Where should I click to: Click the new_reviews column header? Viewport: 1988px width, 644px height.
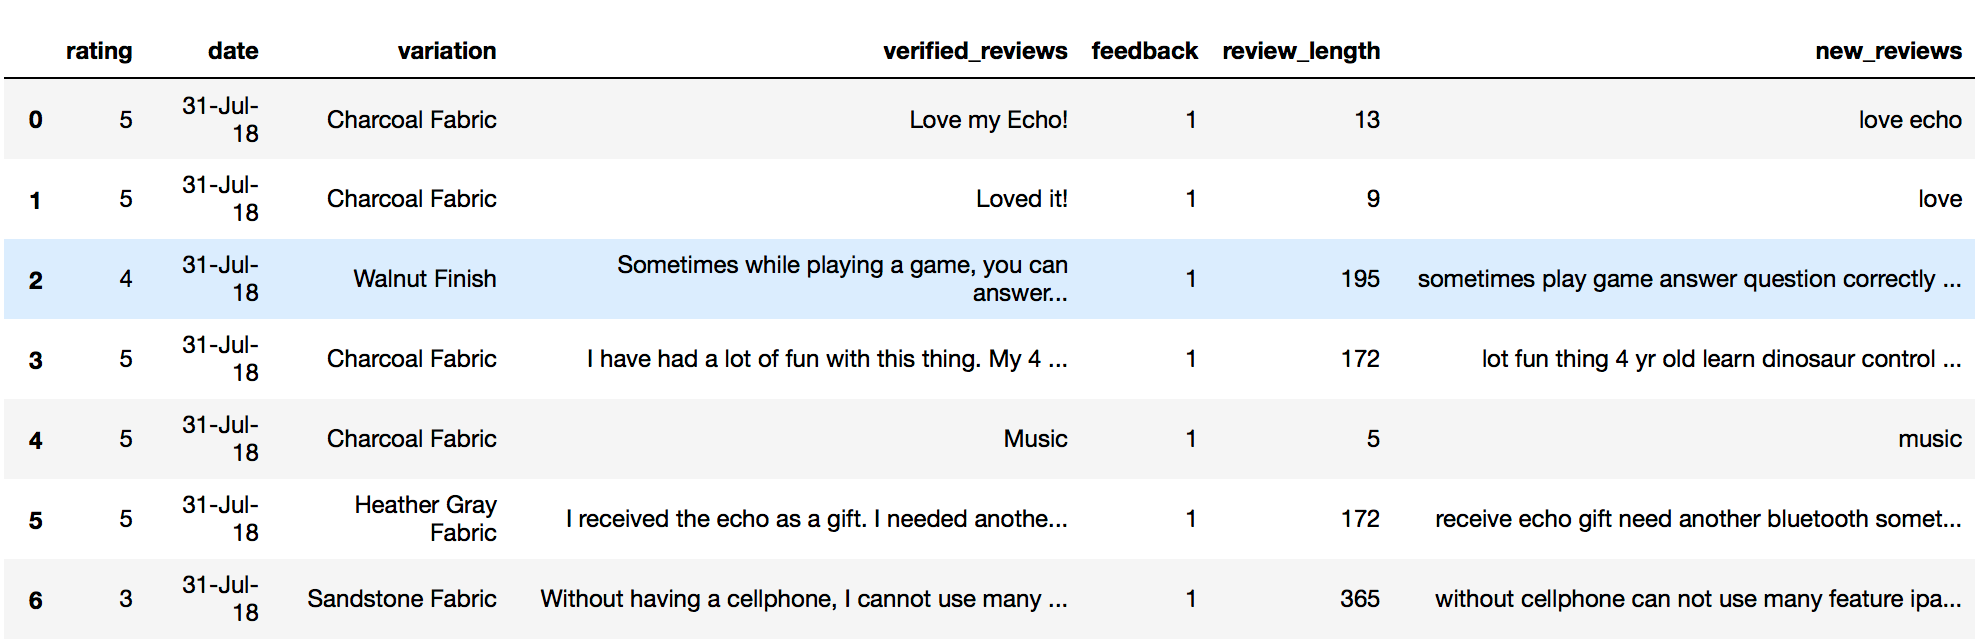tap(1888, 51)
